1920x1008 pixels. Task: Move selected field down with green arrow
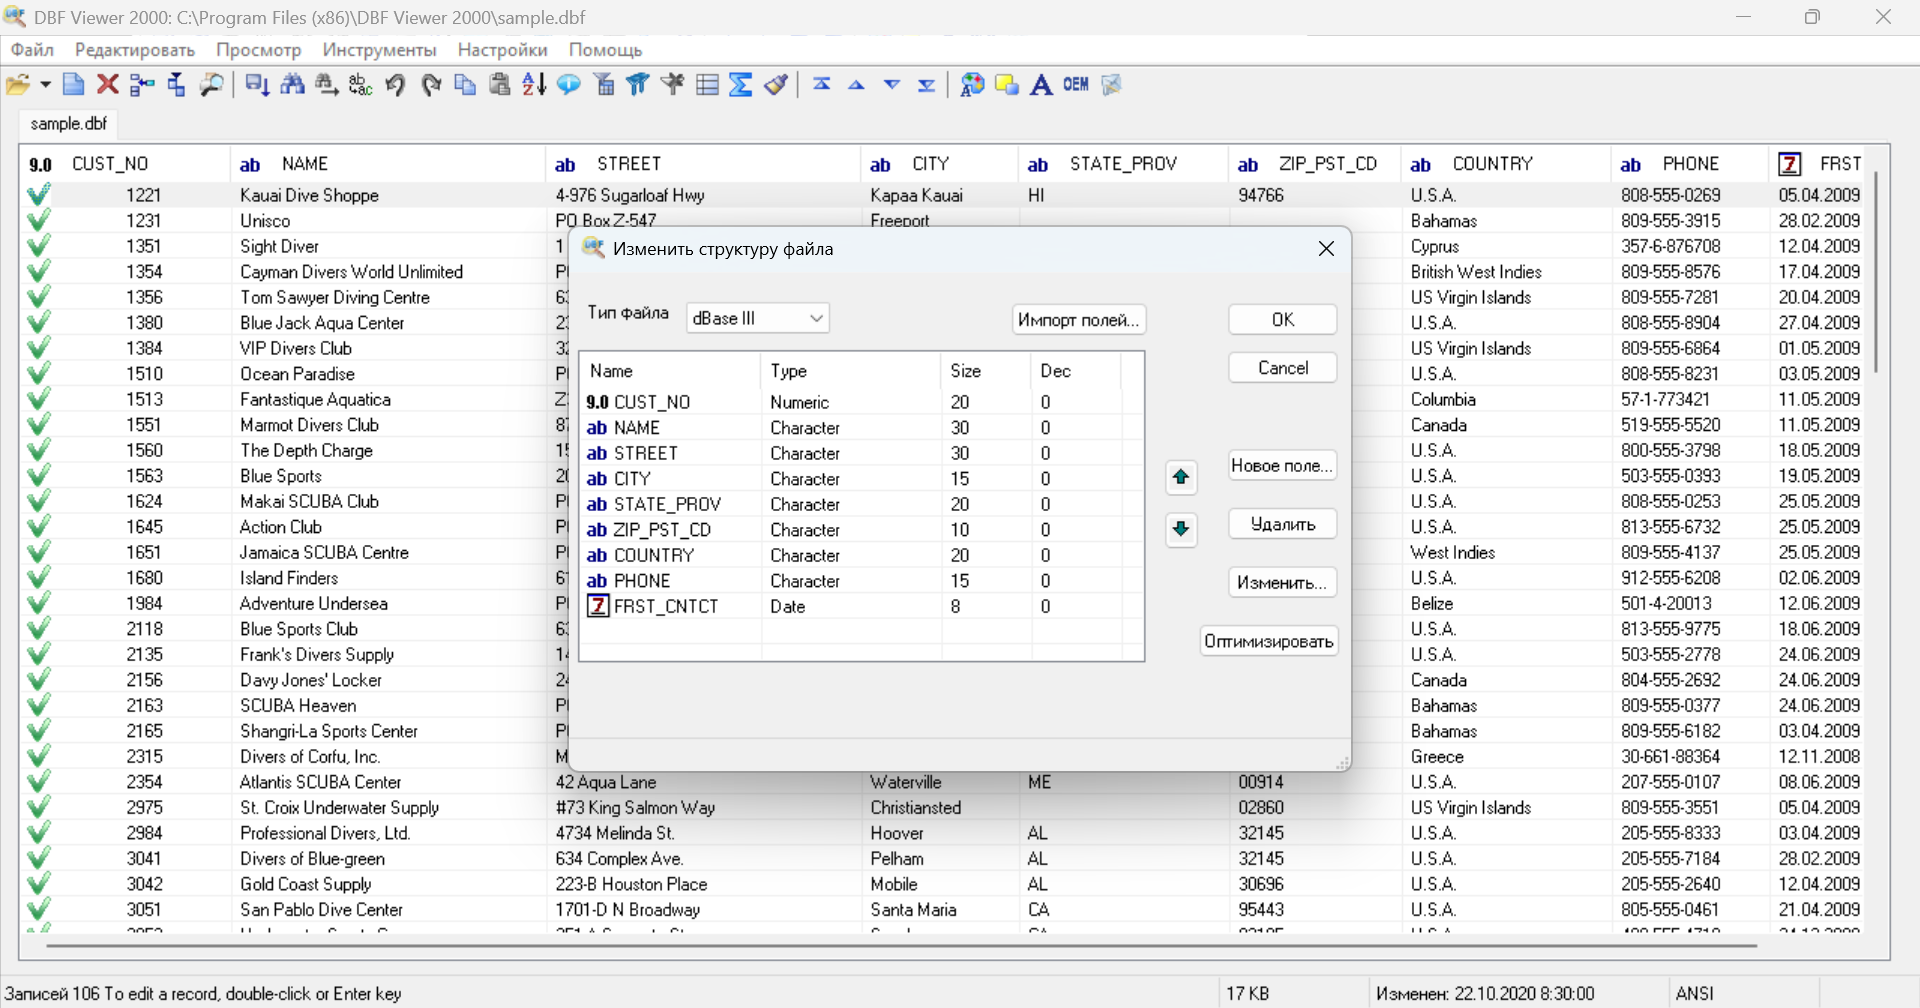(x=1181, y=529)
